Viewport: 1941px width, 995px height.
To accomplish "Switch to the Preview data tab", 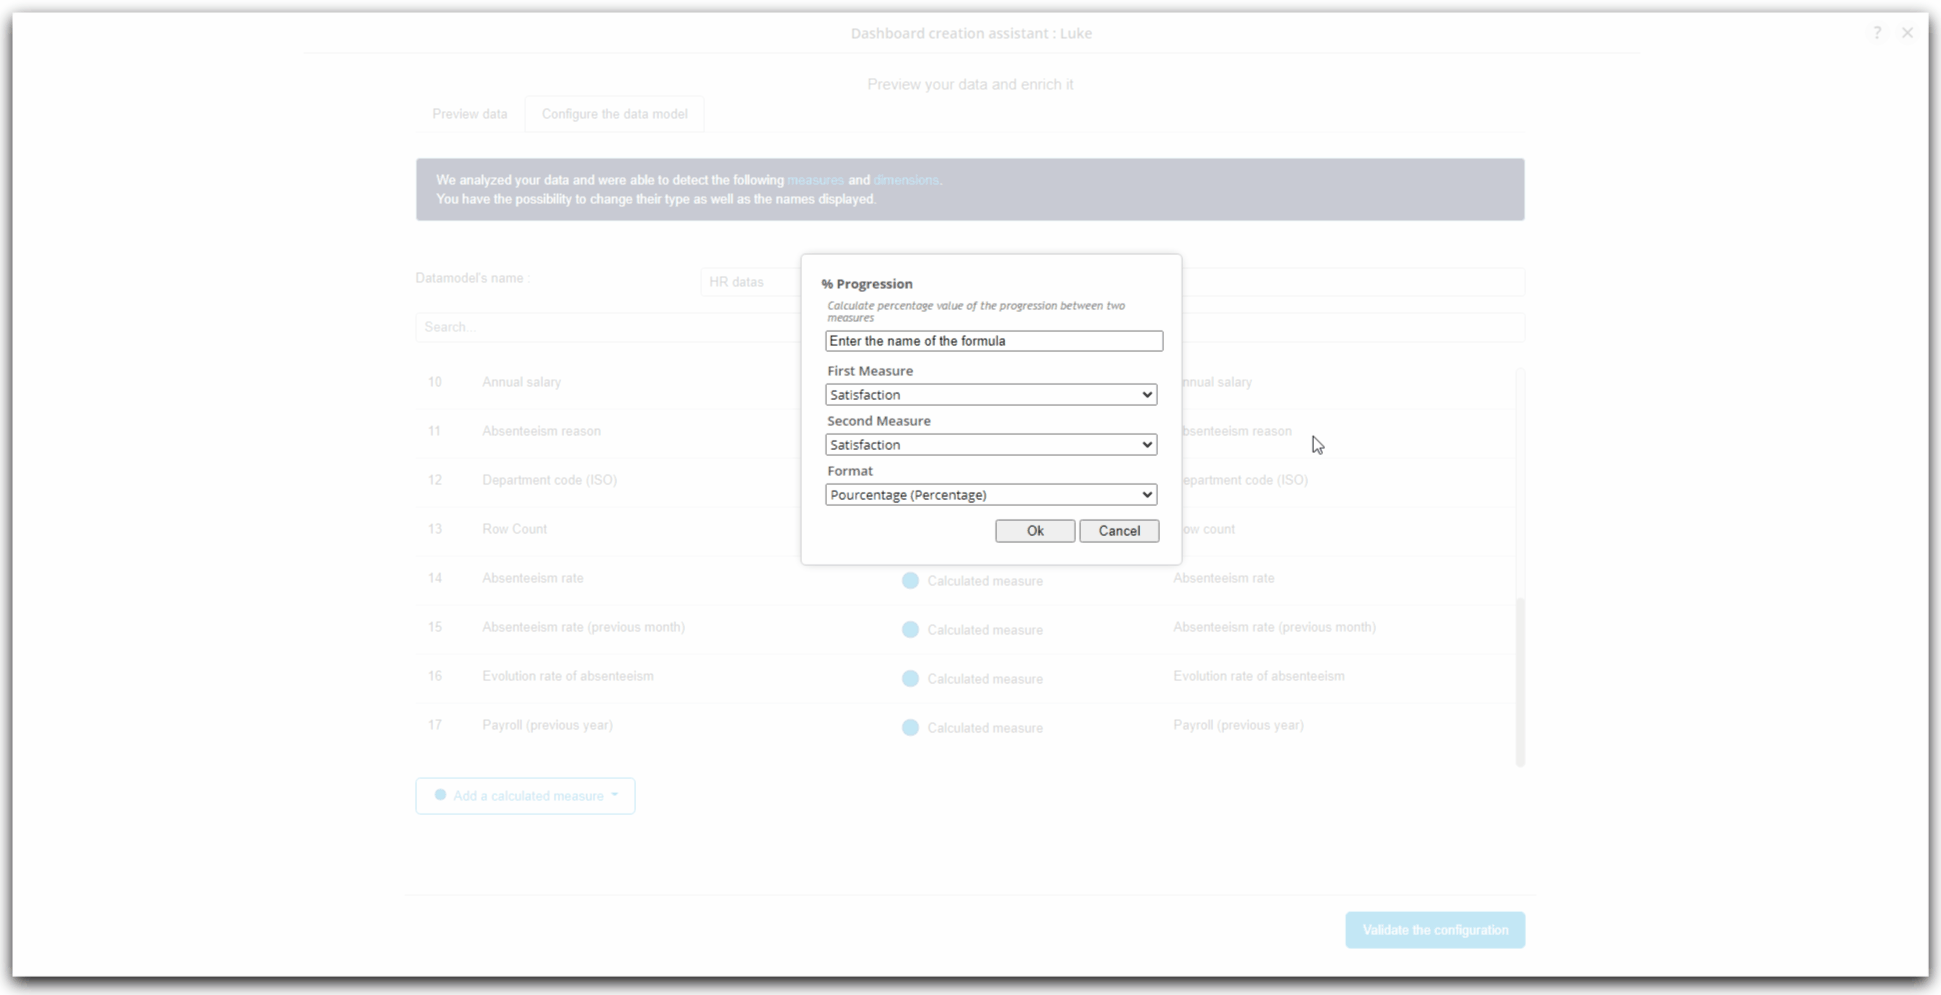I will 470,114.
